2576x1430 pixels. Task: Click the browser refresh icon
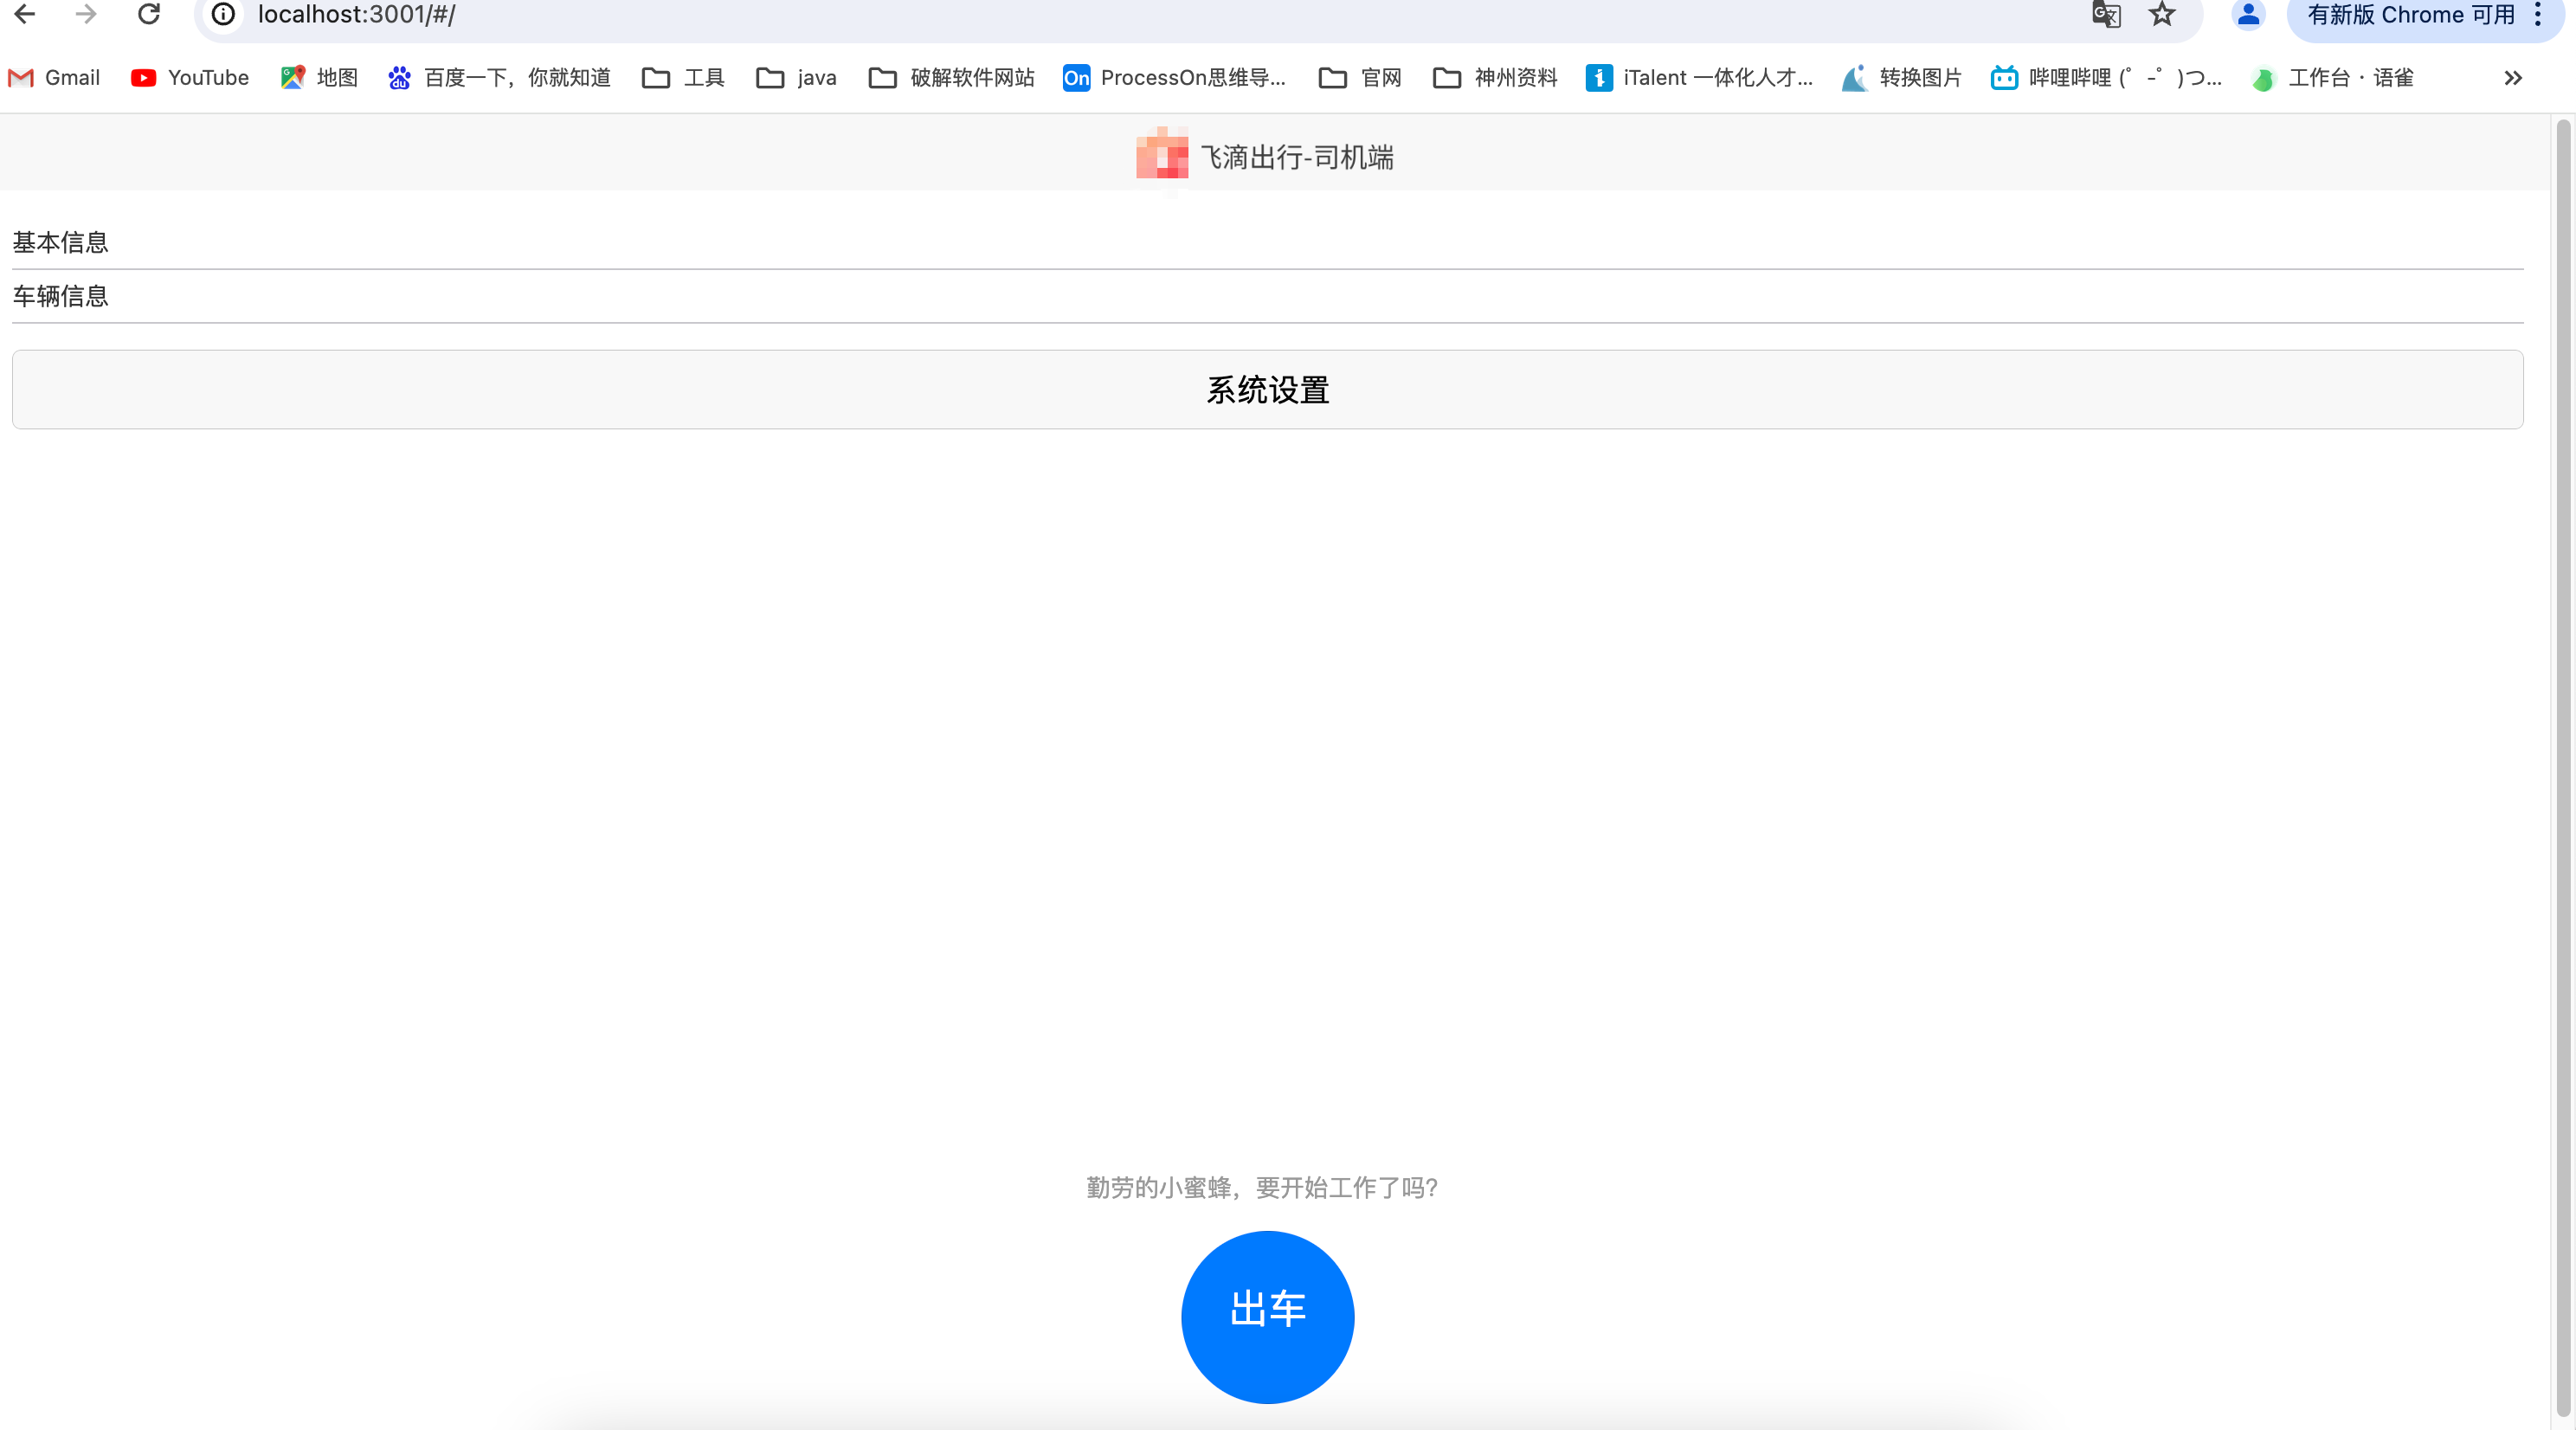150,16
